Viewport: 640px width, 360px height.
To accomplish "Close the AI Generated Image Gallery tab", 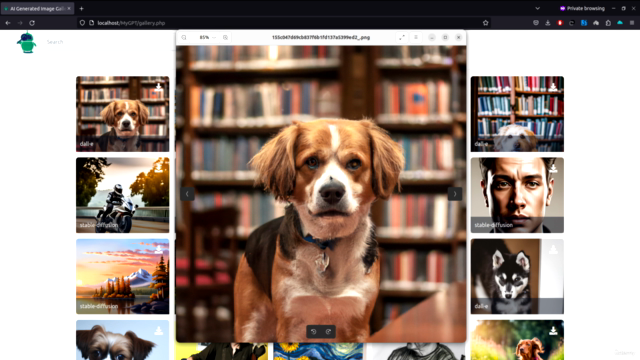I will point(69,9).
